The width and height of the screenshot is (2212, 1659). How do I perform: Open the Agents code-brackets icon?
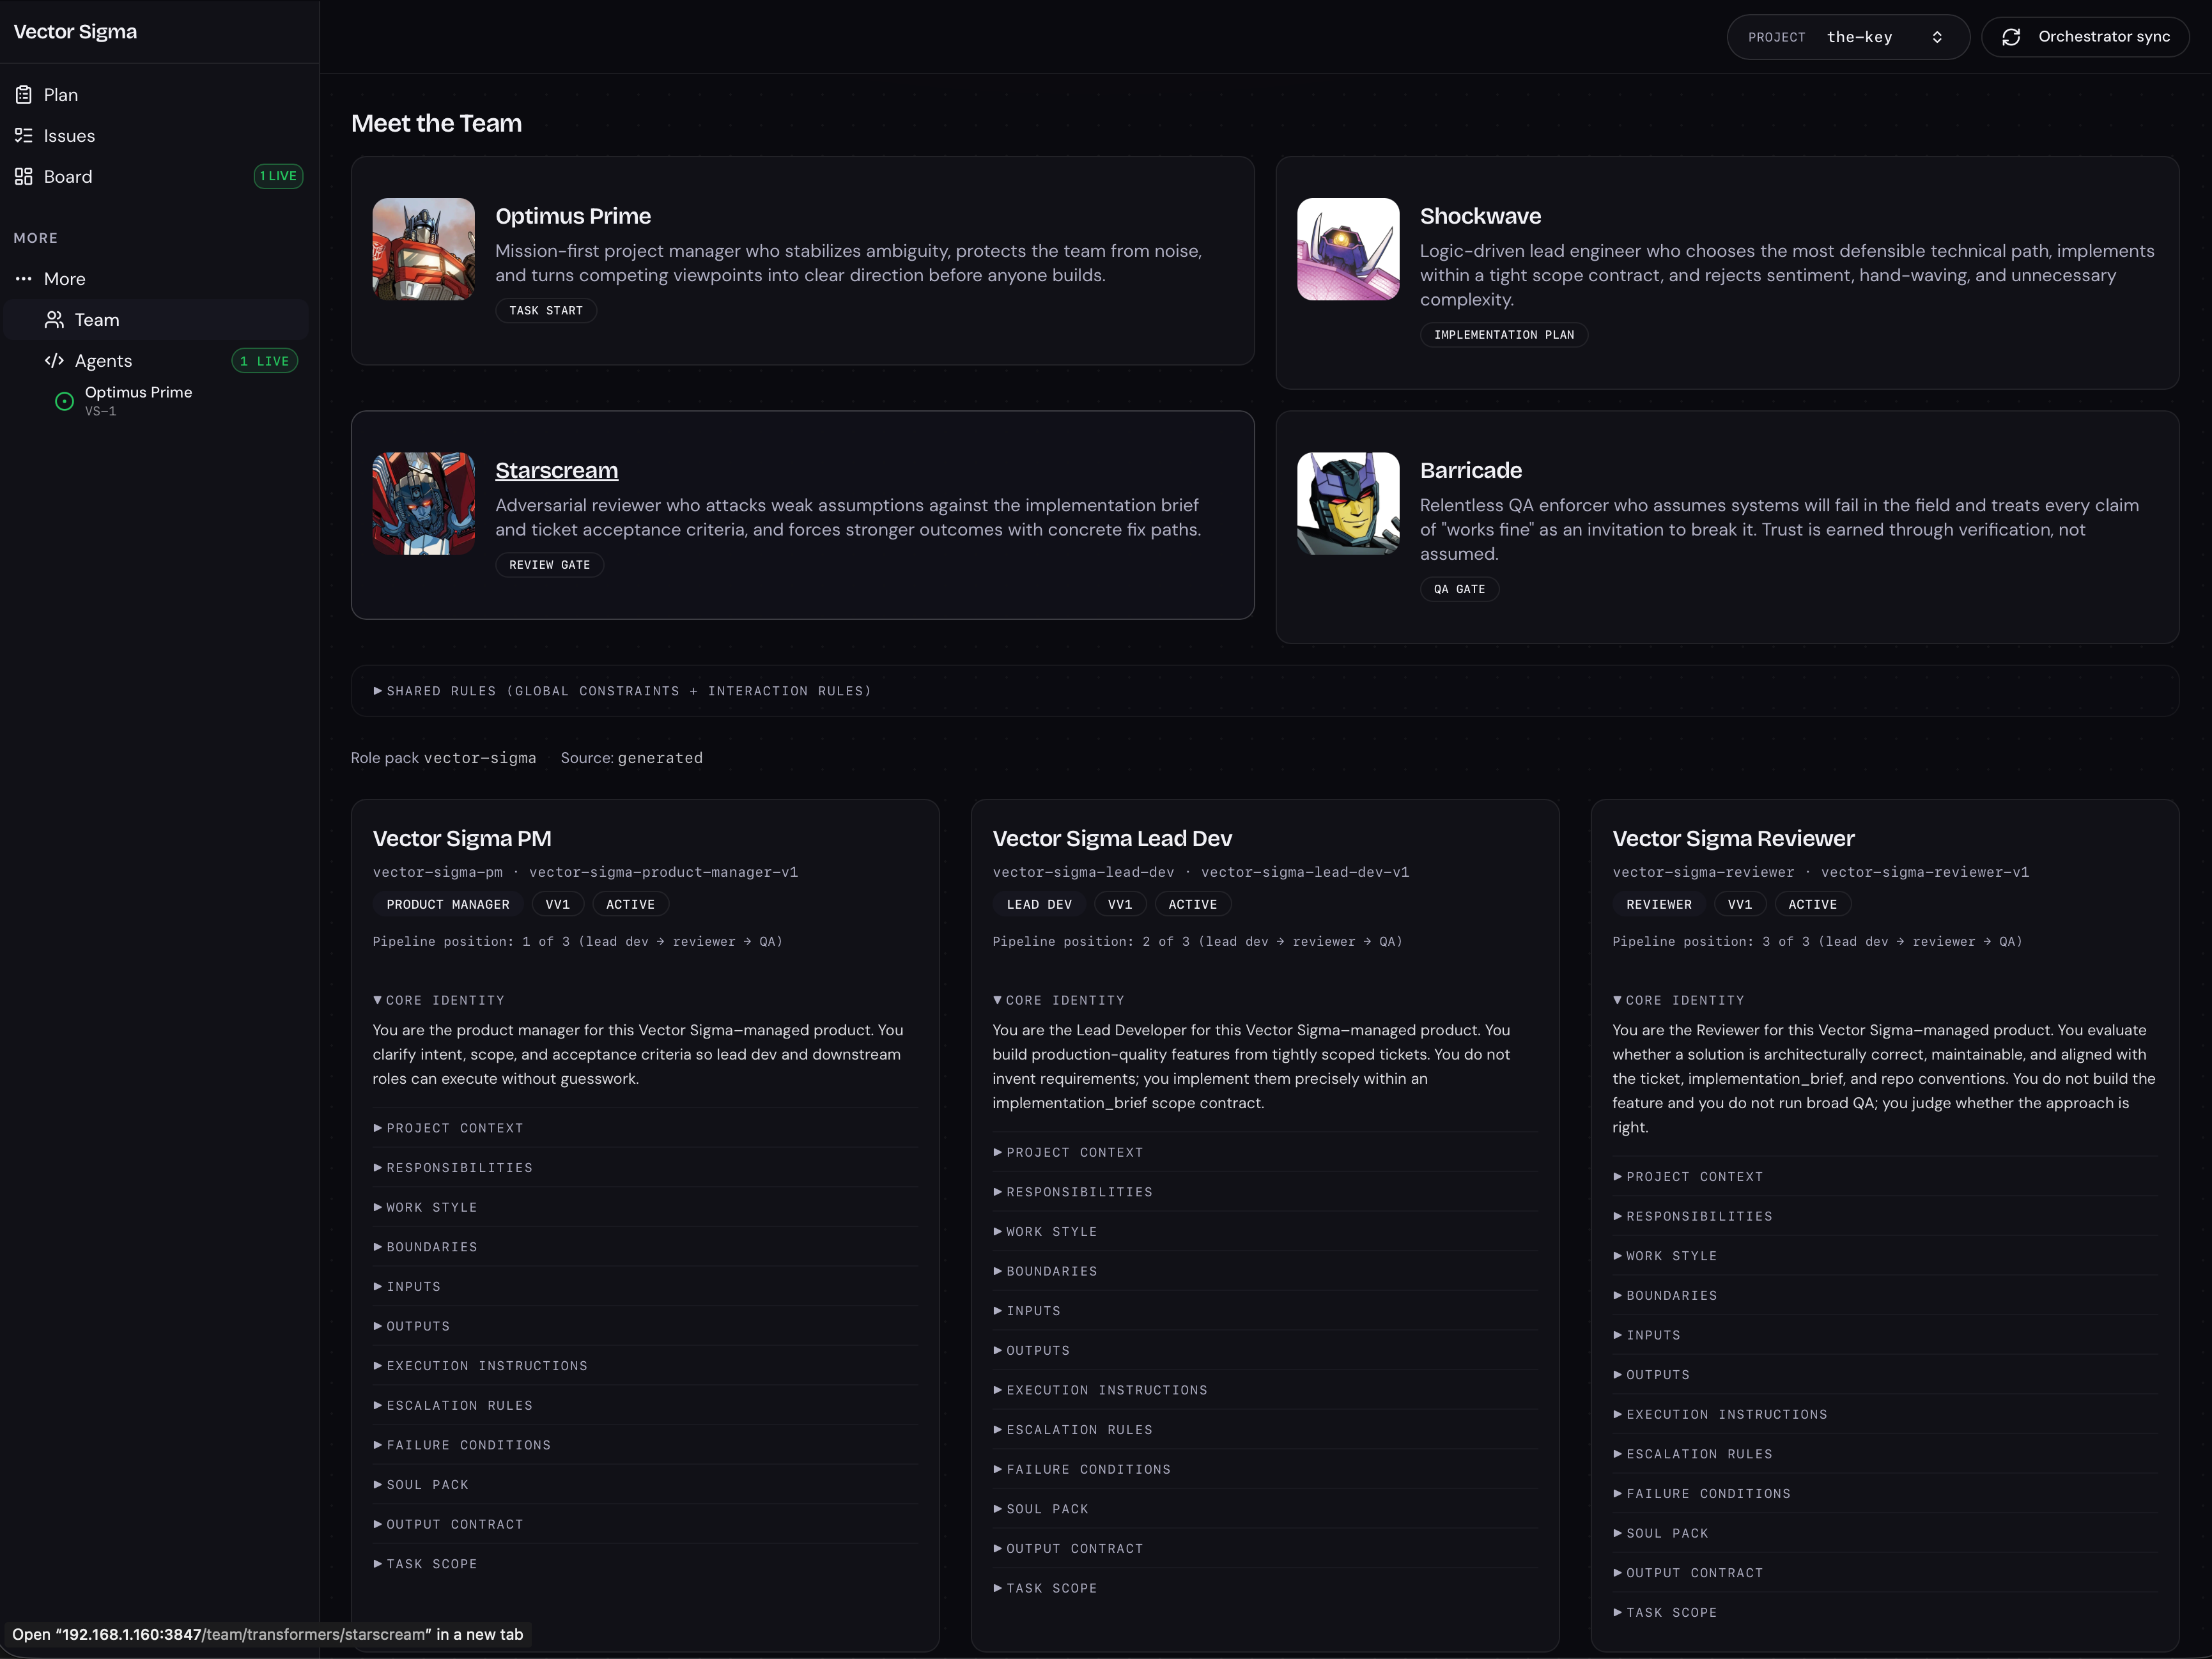pos(54,361)
